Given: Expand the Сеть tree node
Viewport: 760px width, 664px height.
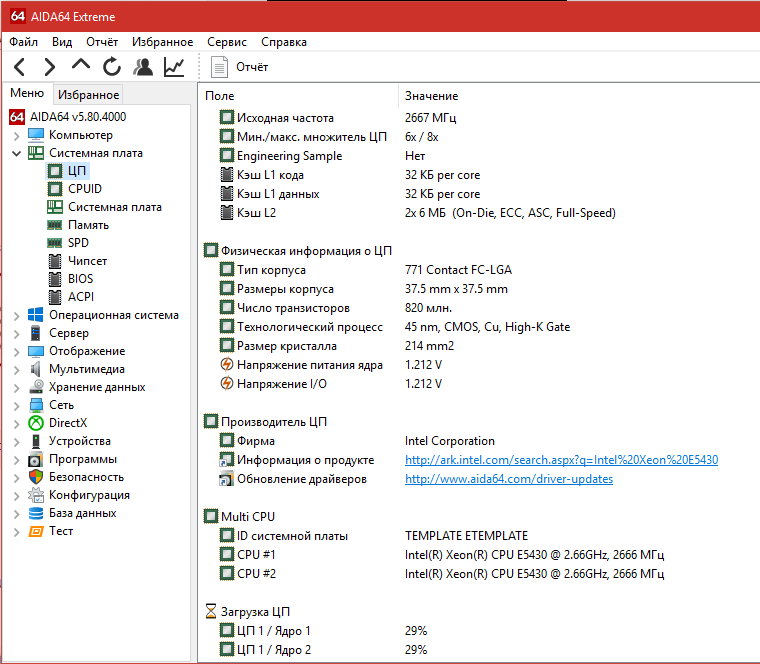Looking at the screenshot, I should [16, 406].
